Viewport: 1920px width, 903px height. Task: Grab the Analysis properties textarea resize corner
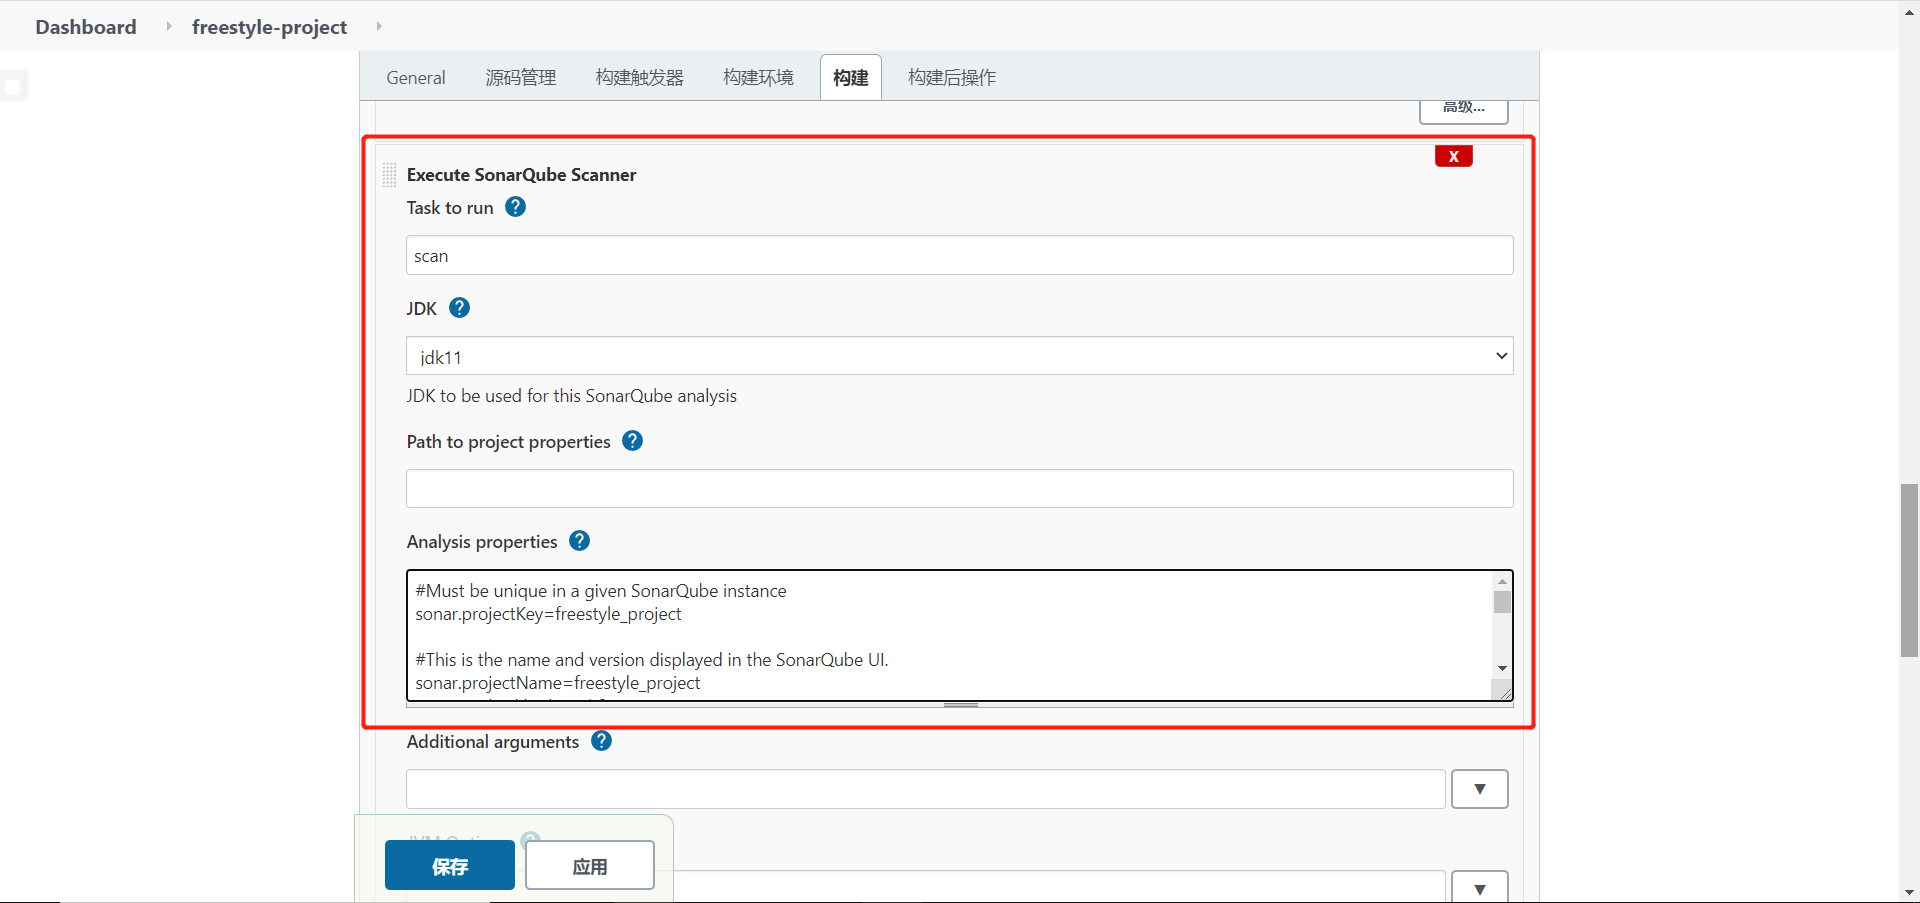(1502, 690)
